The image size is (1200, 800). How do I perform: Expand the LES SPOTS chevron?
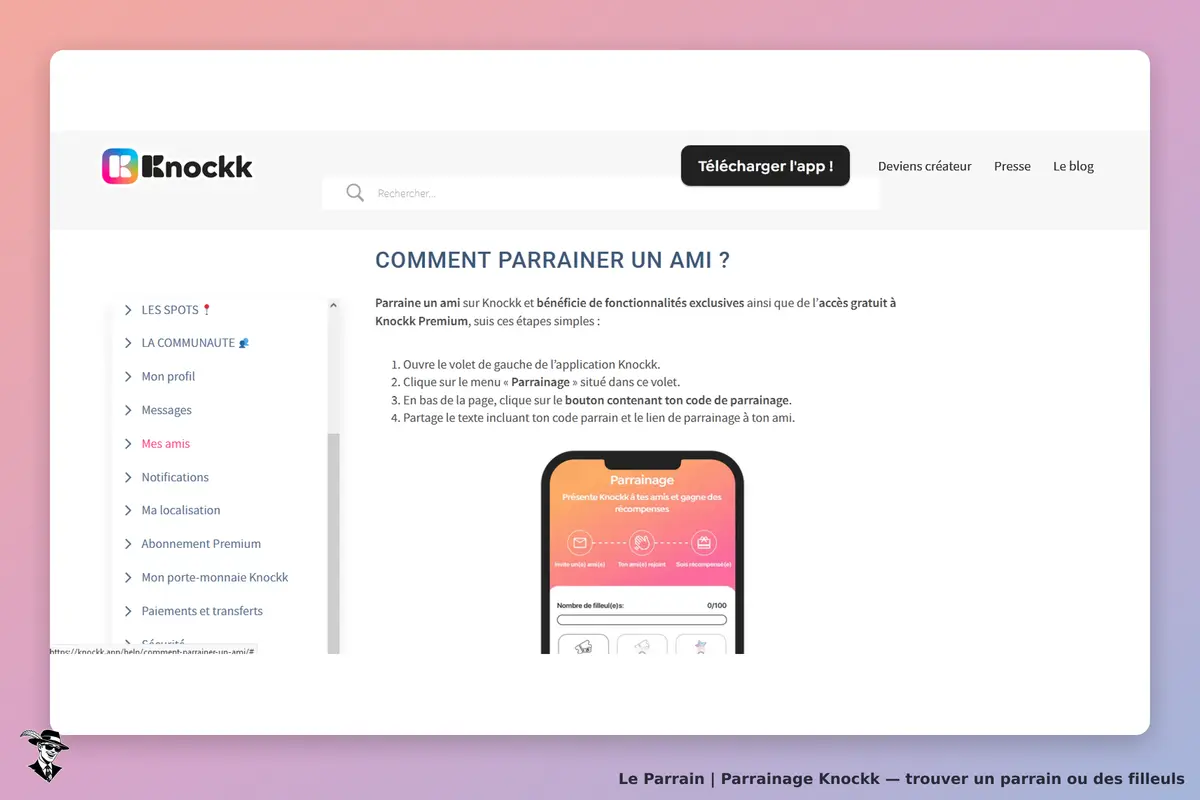tap(128, 310)
